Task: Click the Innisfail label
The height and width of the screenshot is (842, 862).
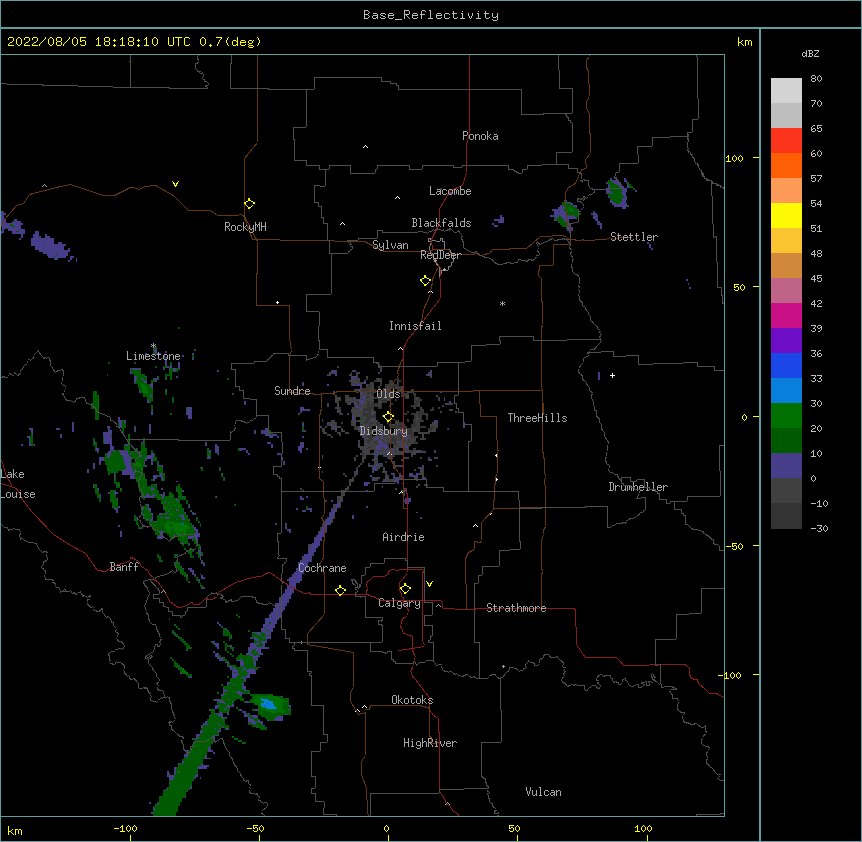Action: tap(415, 326)
